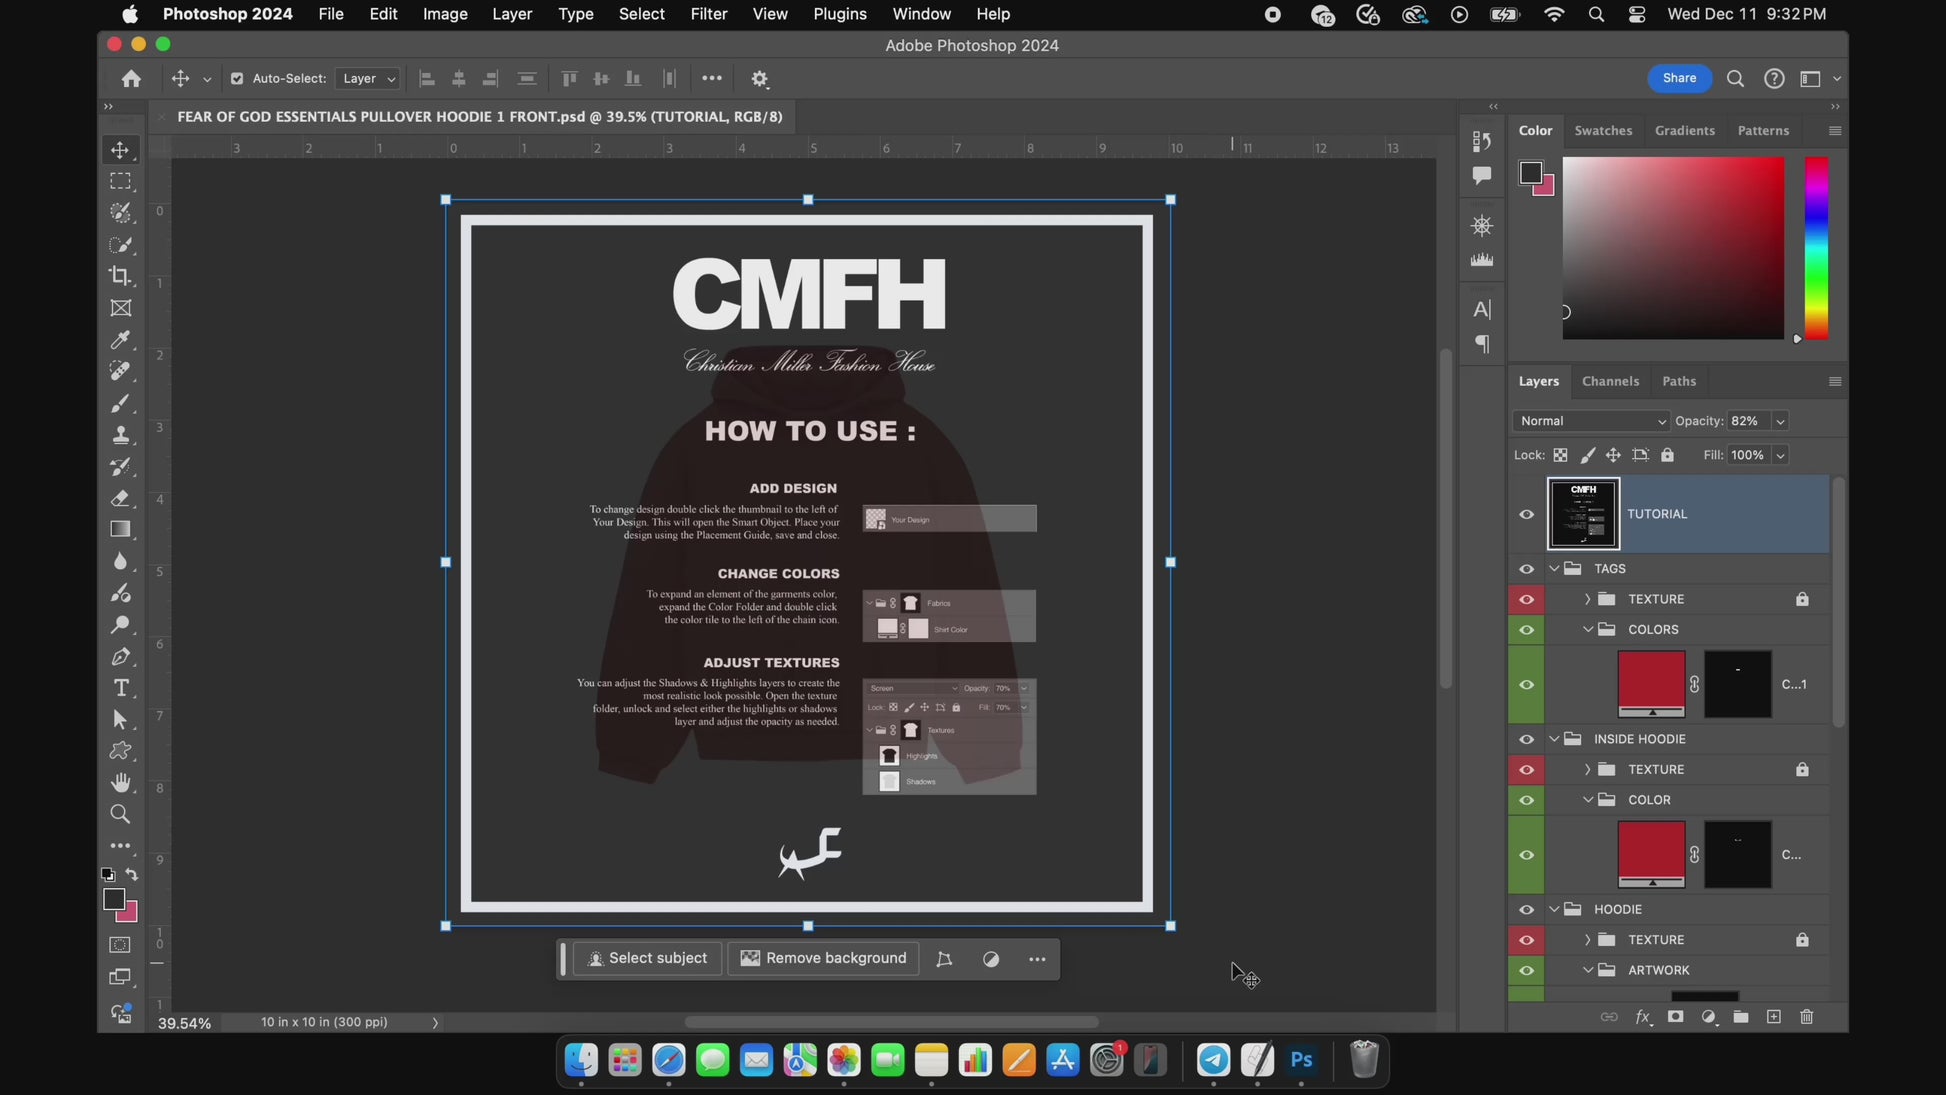Click the Remove background button

pyautogui.click(x=823, y=959)
